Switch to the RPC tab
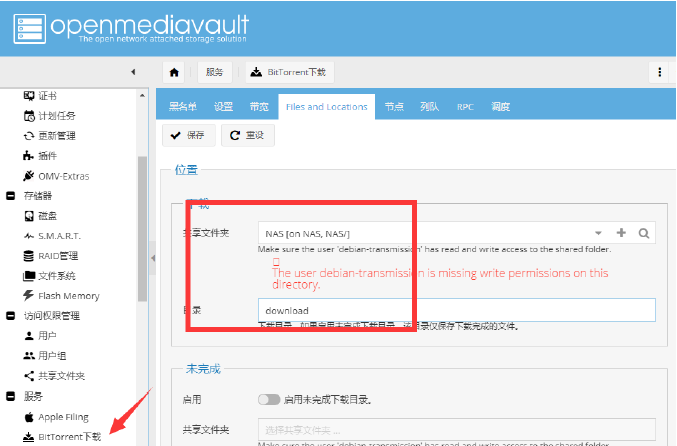 (465, 106)
